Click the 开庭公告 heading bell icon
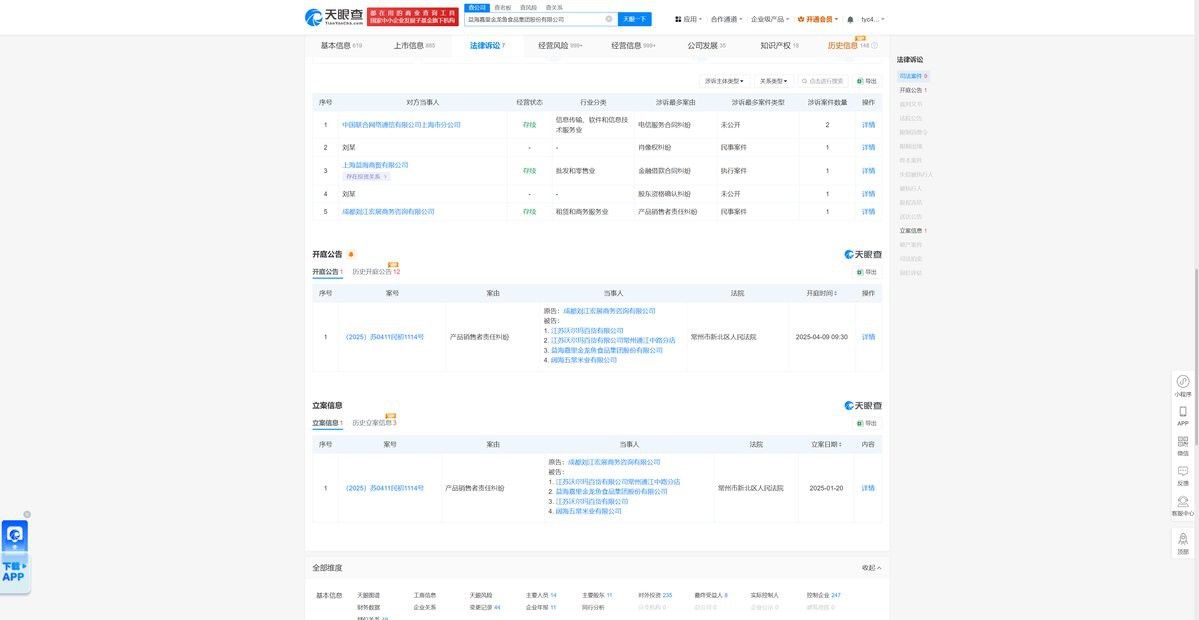1199x620 pixels. point(351,255)
